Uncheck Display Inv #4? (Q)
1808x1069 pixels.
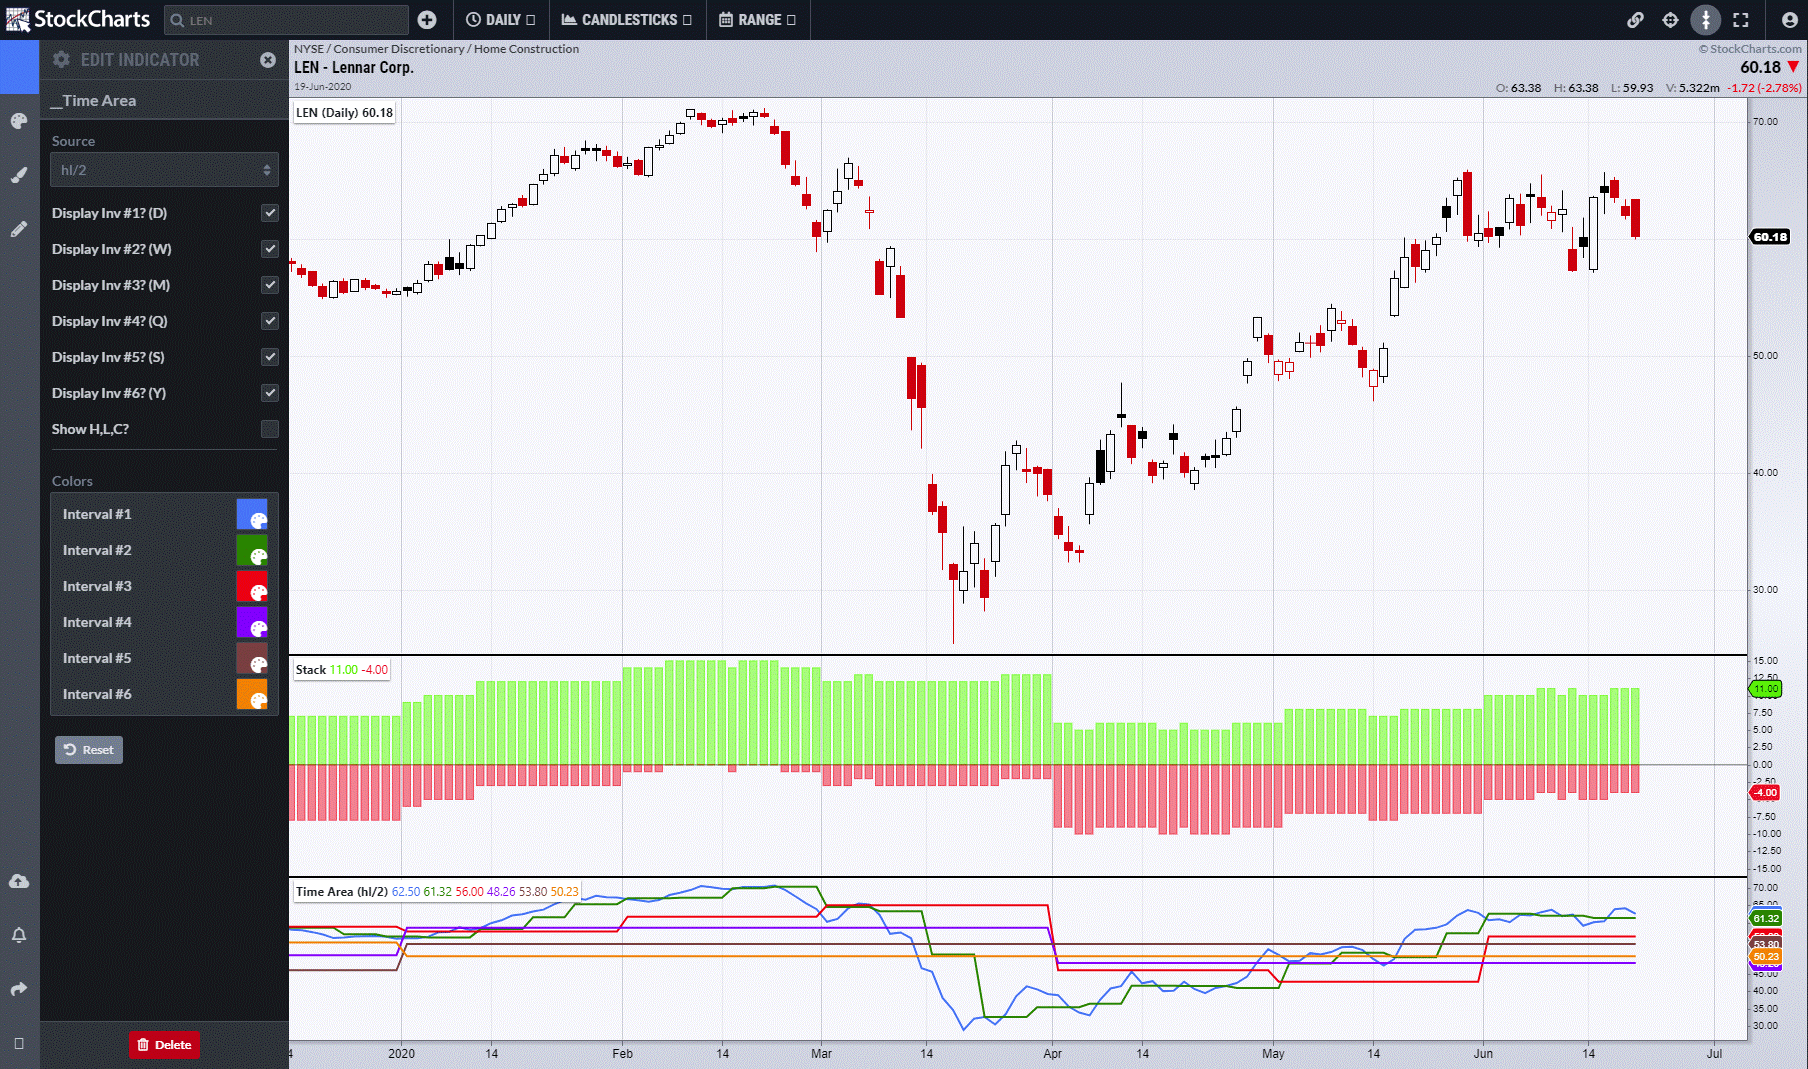tap(270, 321)
